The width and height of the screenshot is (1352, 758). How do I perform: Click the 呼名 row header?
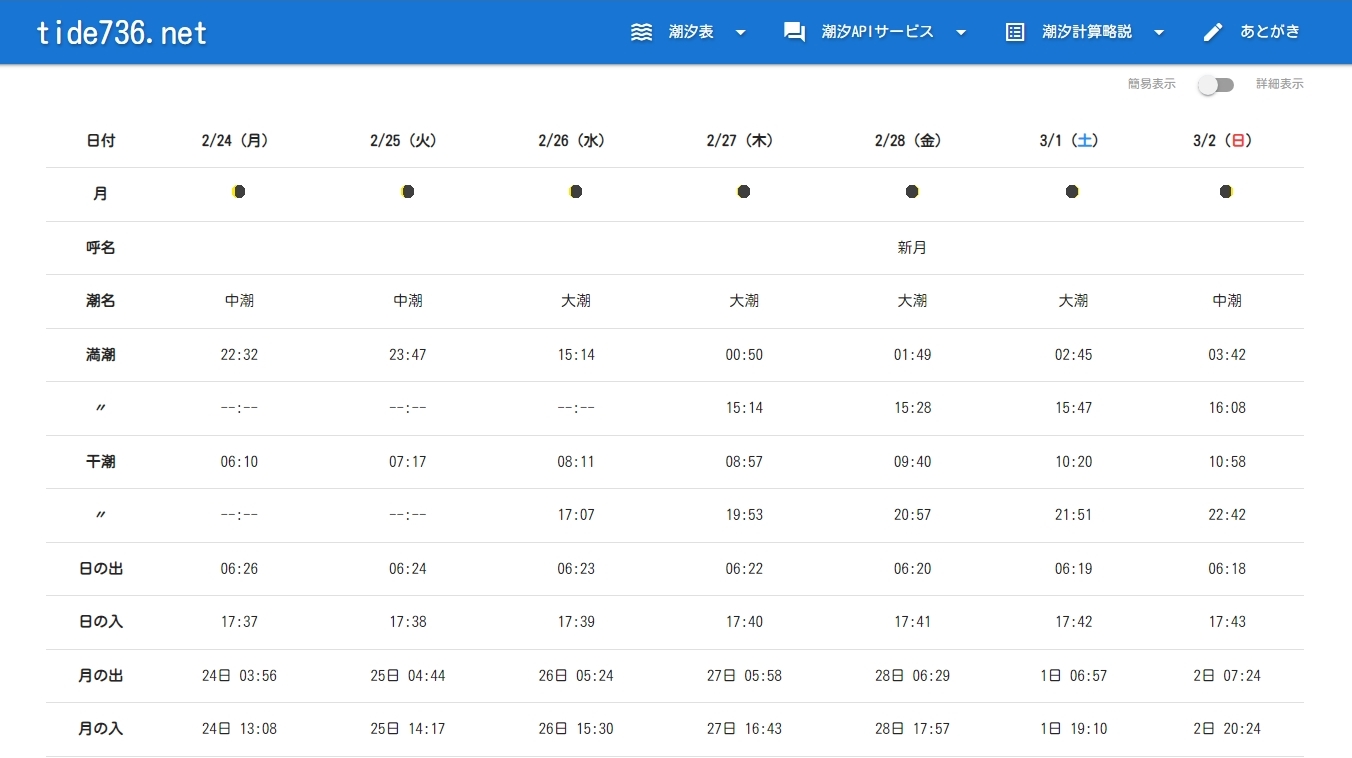[x=100, y=247]
